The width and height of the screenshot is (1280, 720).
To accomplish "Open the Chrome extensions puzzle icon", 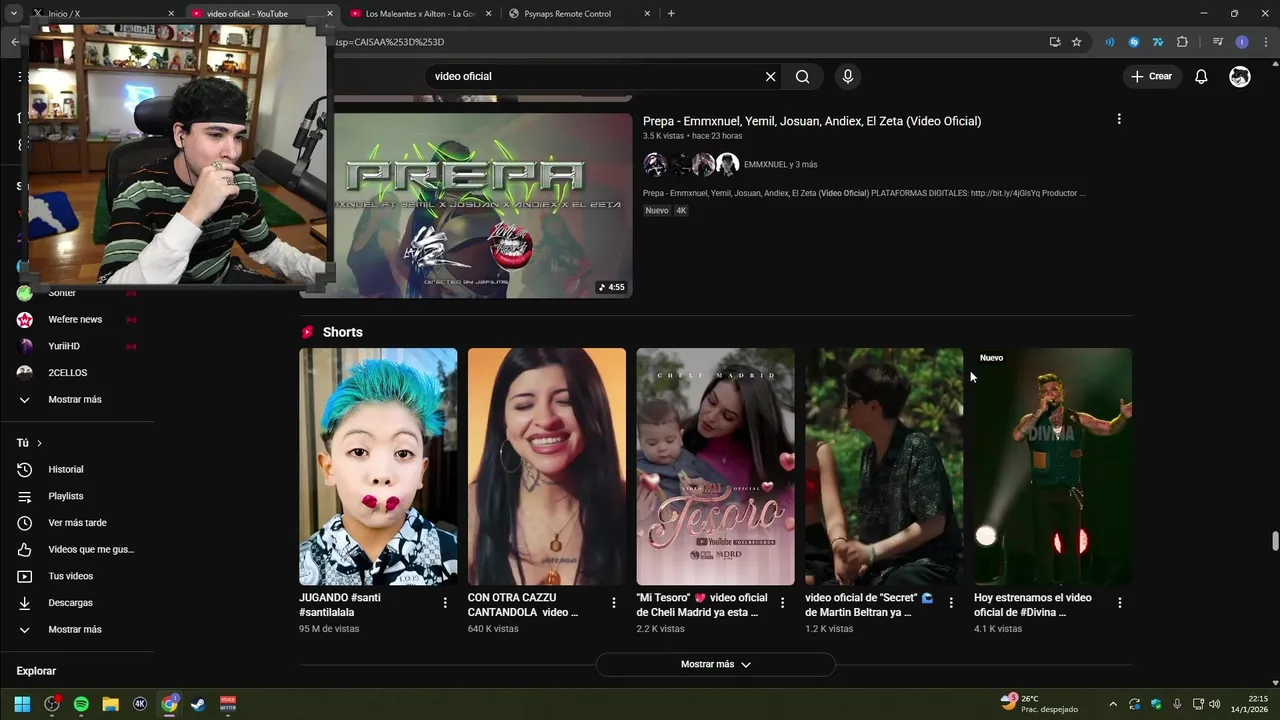I will tap(1182, 42).
